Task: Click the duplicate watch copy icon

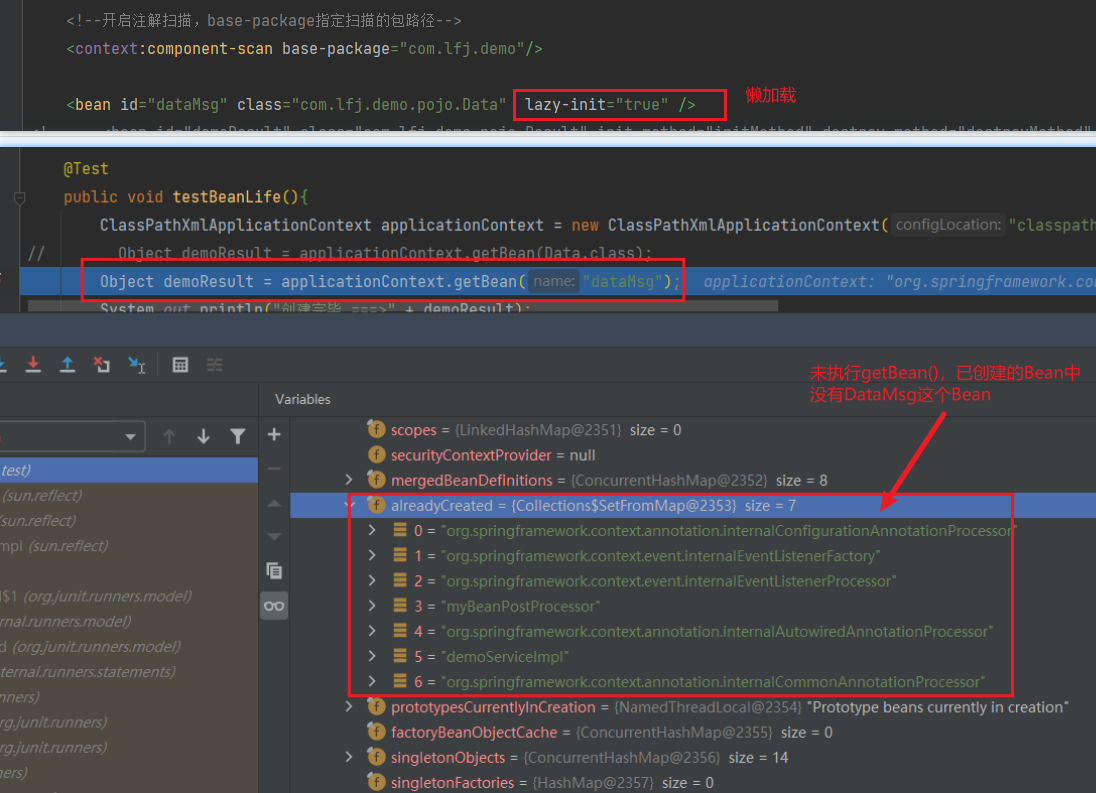Action: [274, 570]
